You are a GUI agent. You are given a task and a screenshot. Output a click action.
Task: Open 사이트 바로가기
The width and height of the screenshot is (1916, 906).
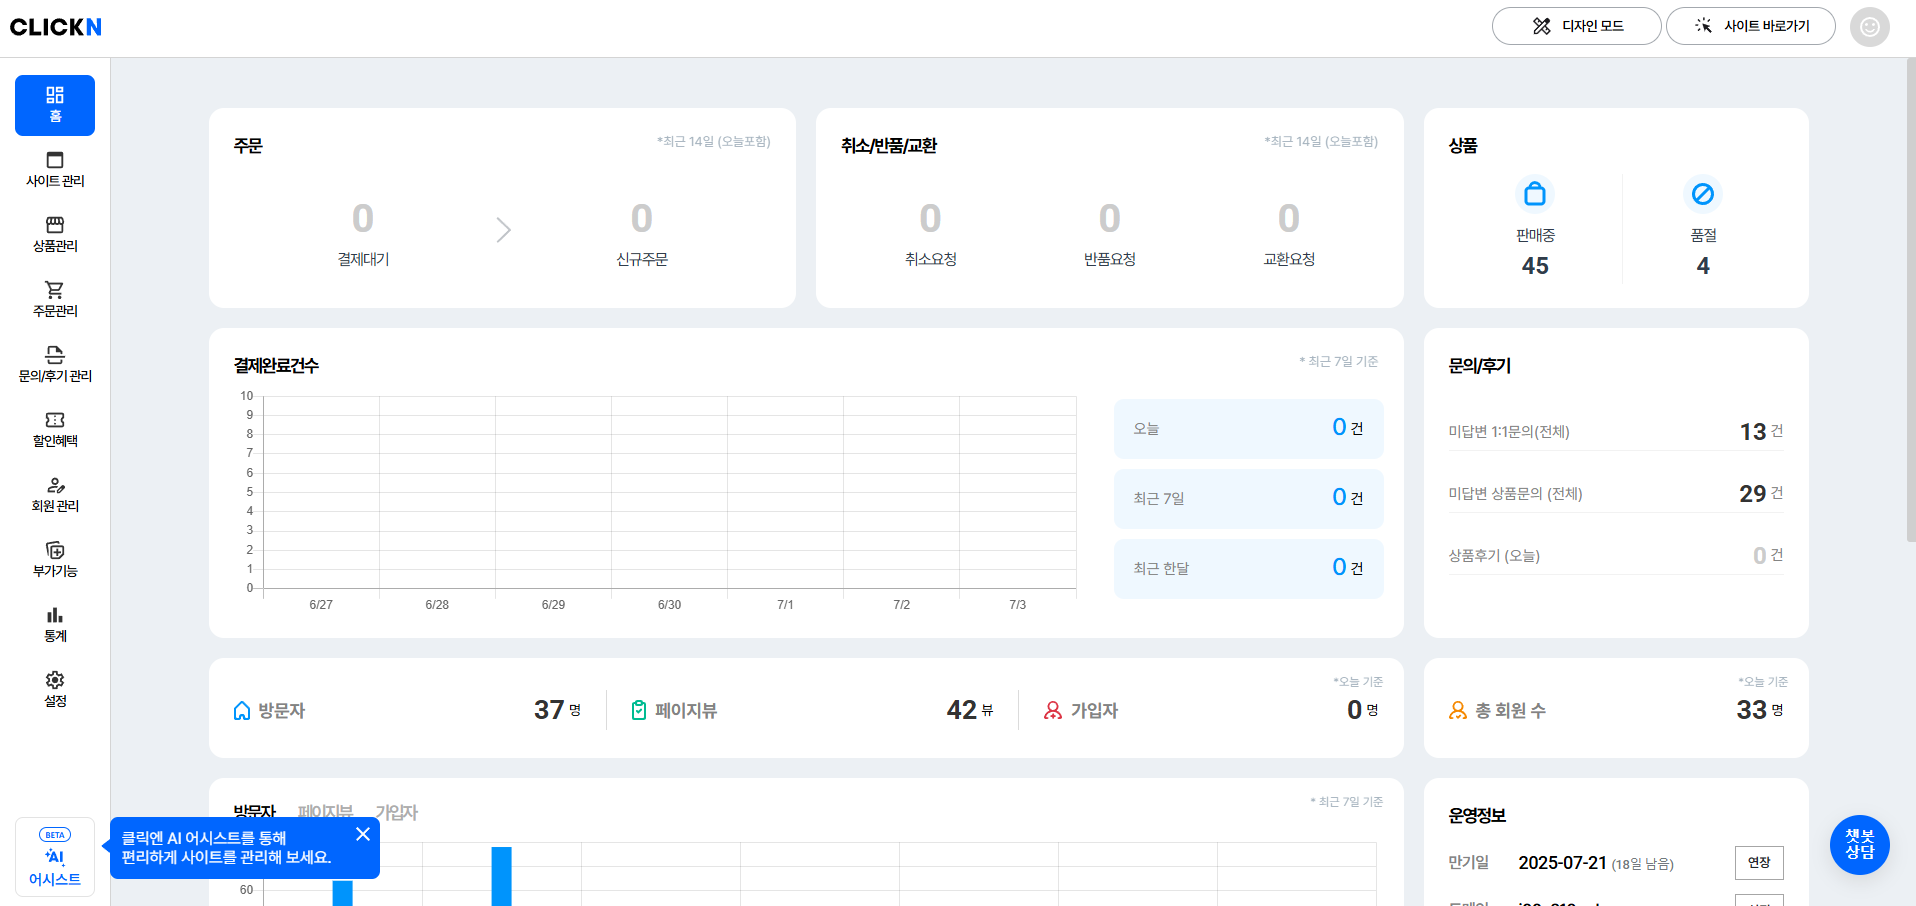[1751, 26]
